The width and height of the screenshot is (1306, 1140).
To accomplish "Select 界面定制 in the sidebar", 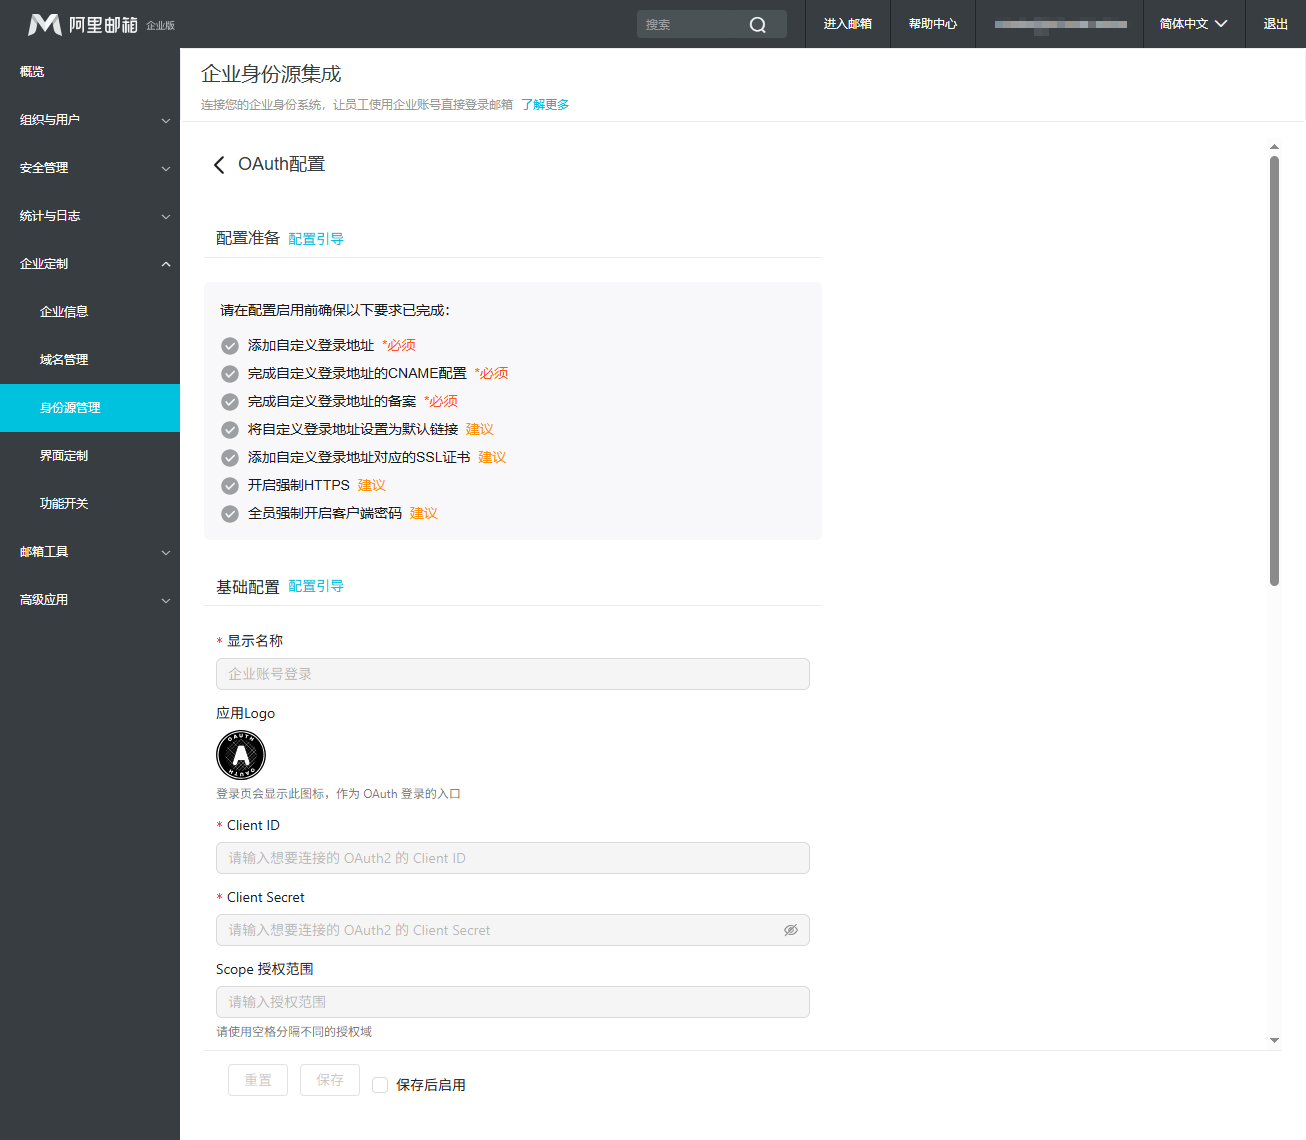I will pyautogui.click(x=64, y=456).
